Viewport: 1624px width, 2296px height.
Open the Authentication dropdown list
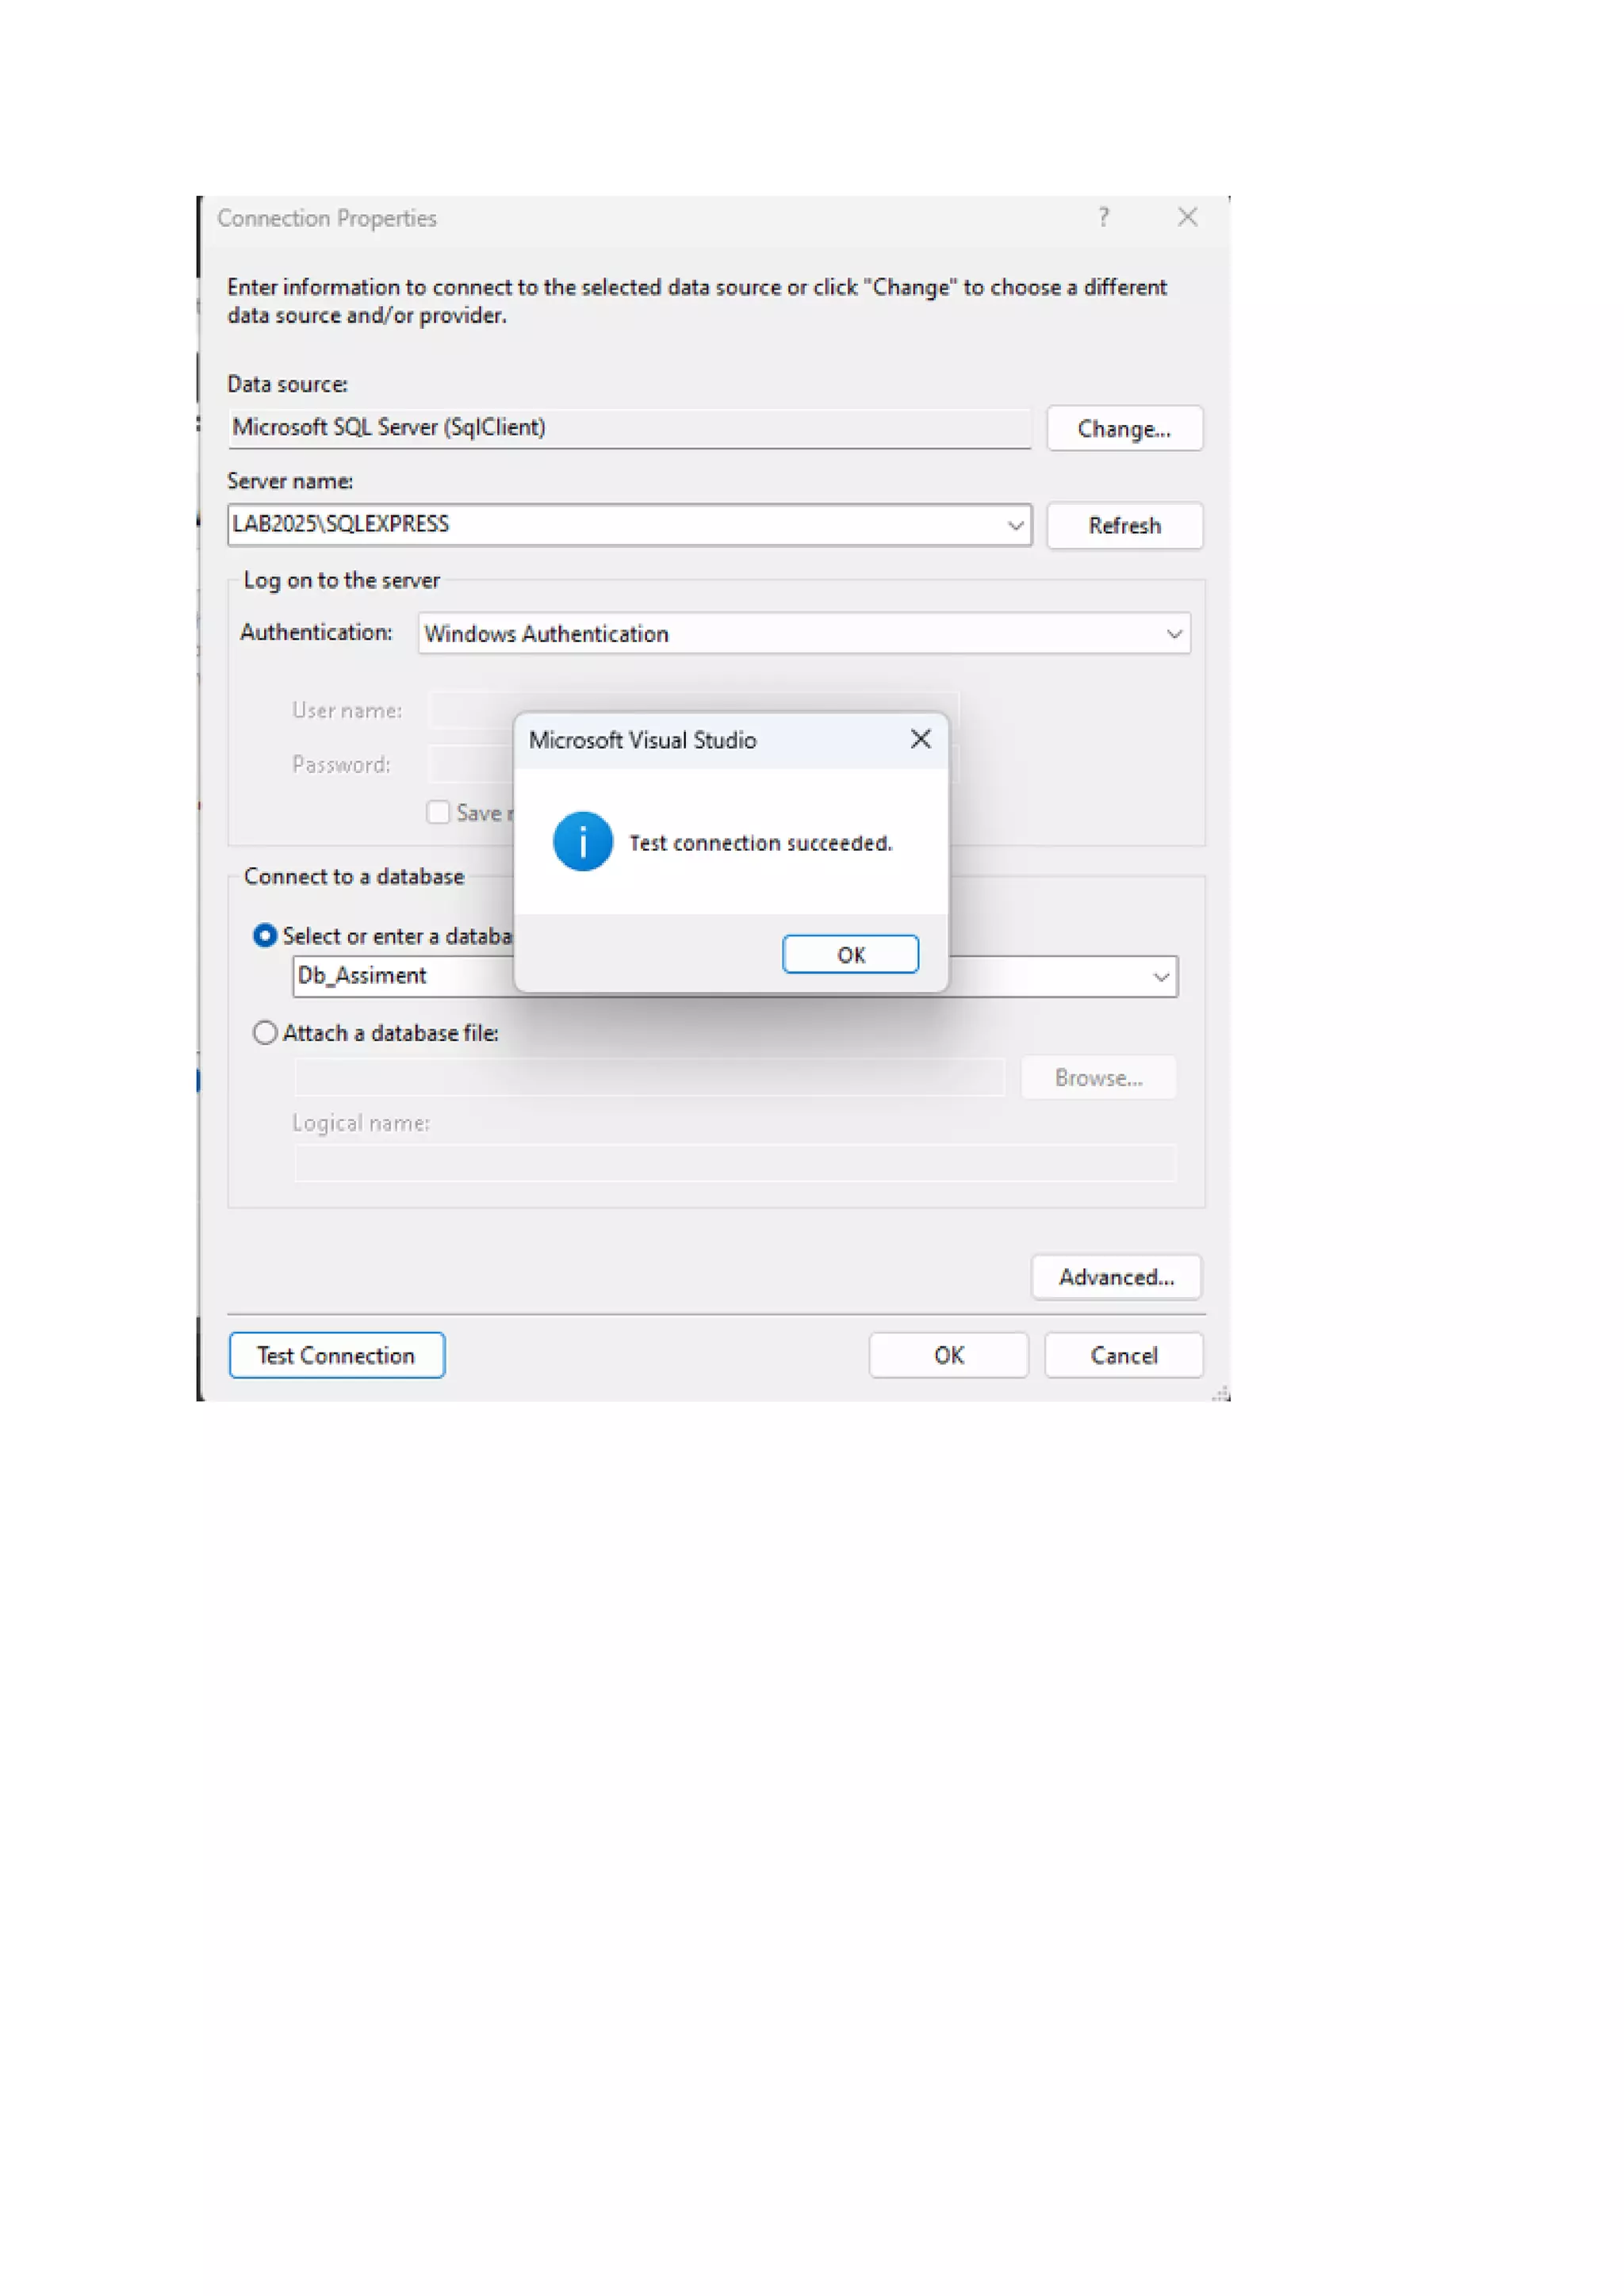(1174, 634)
